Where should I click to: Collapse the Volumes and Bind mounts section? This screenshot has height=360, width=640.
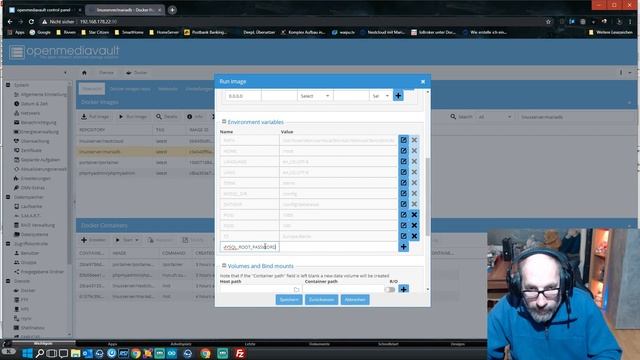pos(224,266)
